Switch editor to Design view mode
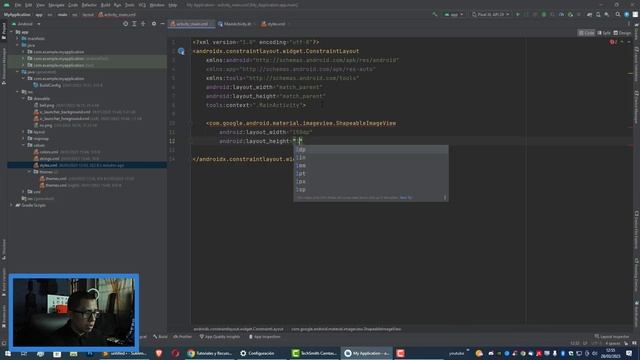This screenshot has height=360, width=640. point(622,33)
